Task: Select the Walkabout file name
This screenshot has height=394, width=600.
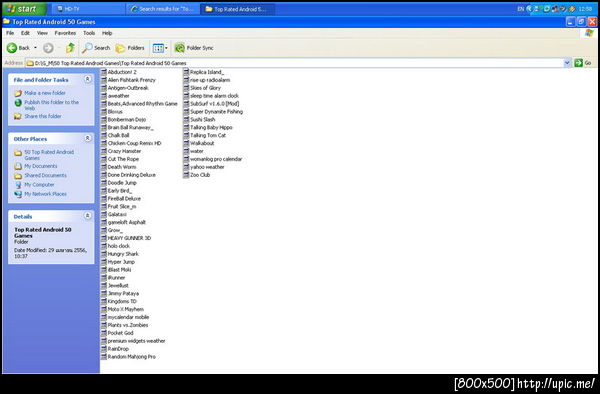Action: (x=202, y=143)
